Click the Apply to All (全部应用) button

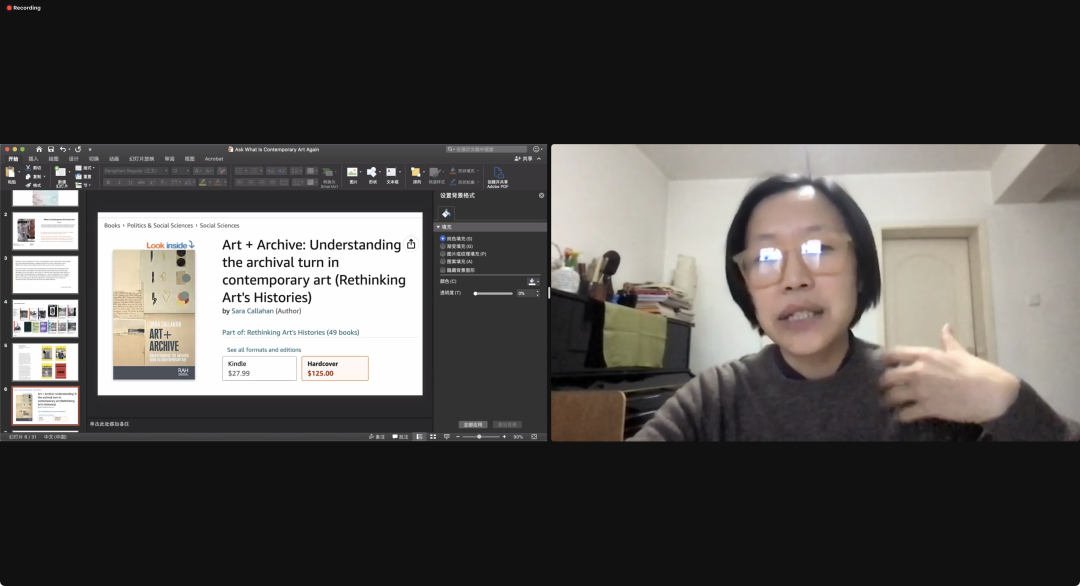click(473, 424)
